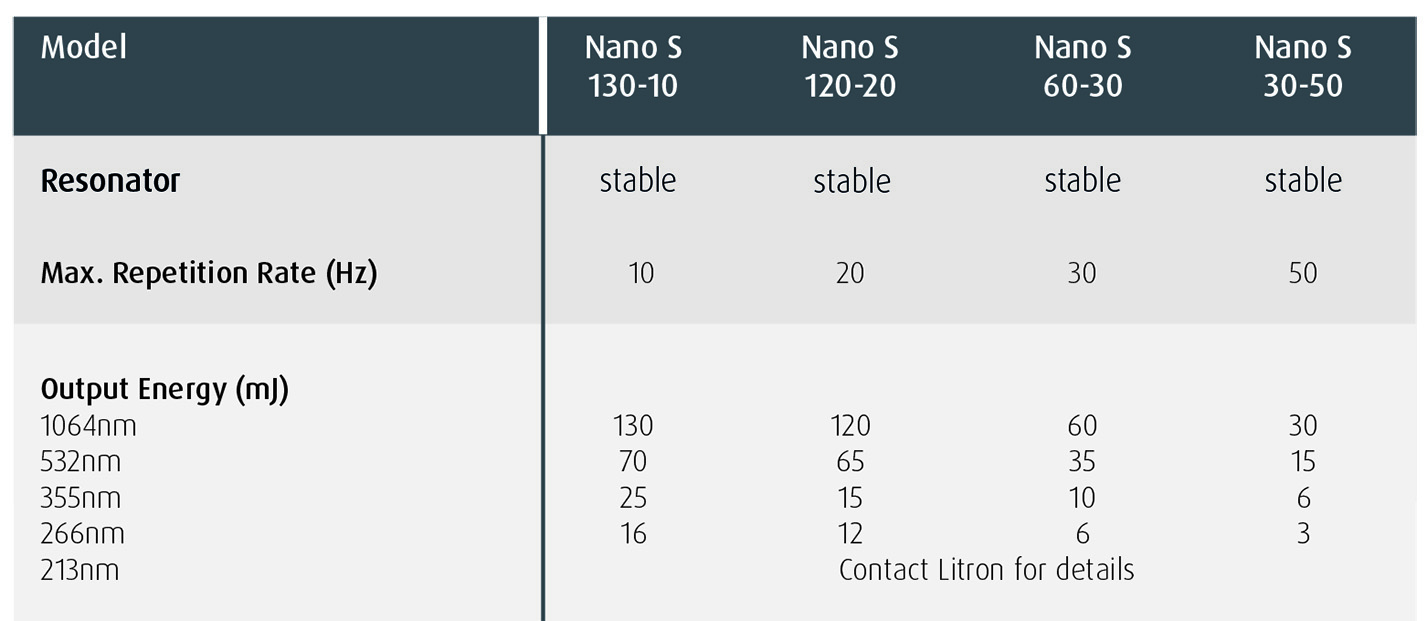Click the 532nm energy value 35

(x=1082, y=462)
